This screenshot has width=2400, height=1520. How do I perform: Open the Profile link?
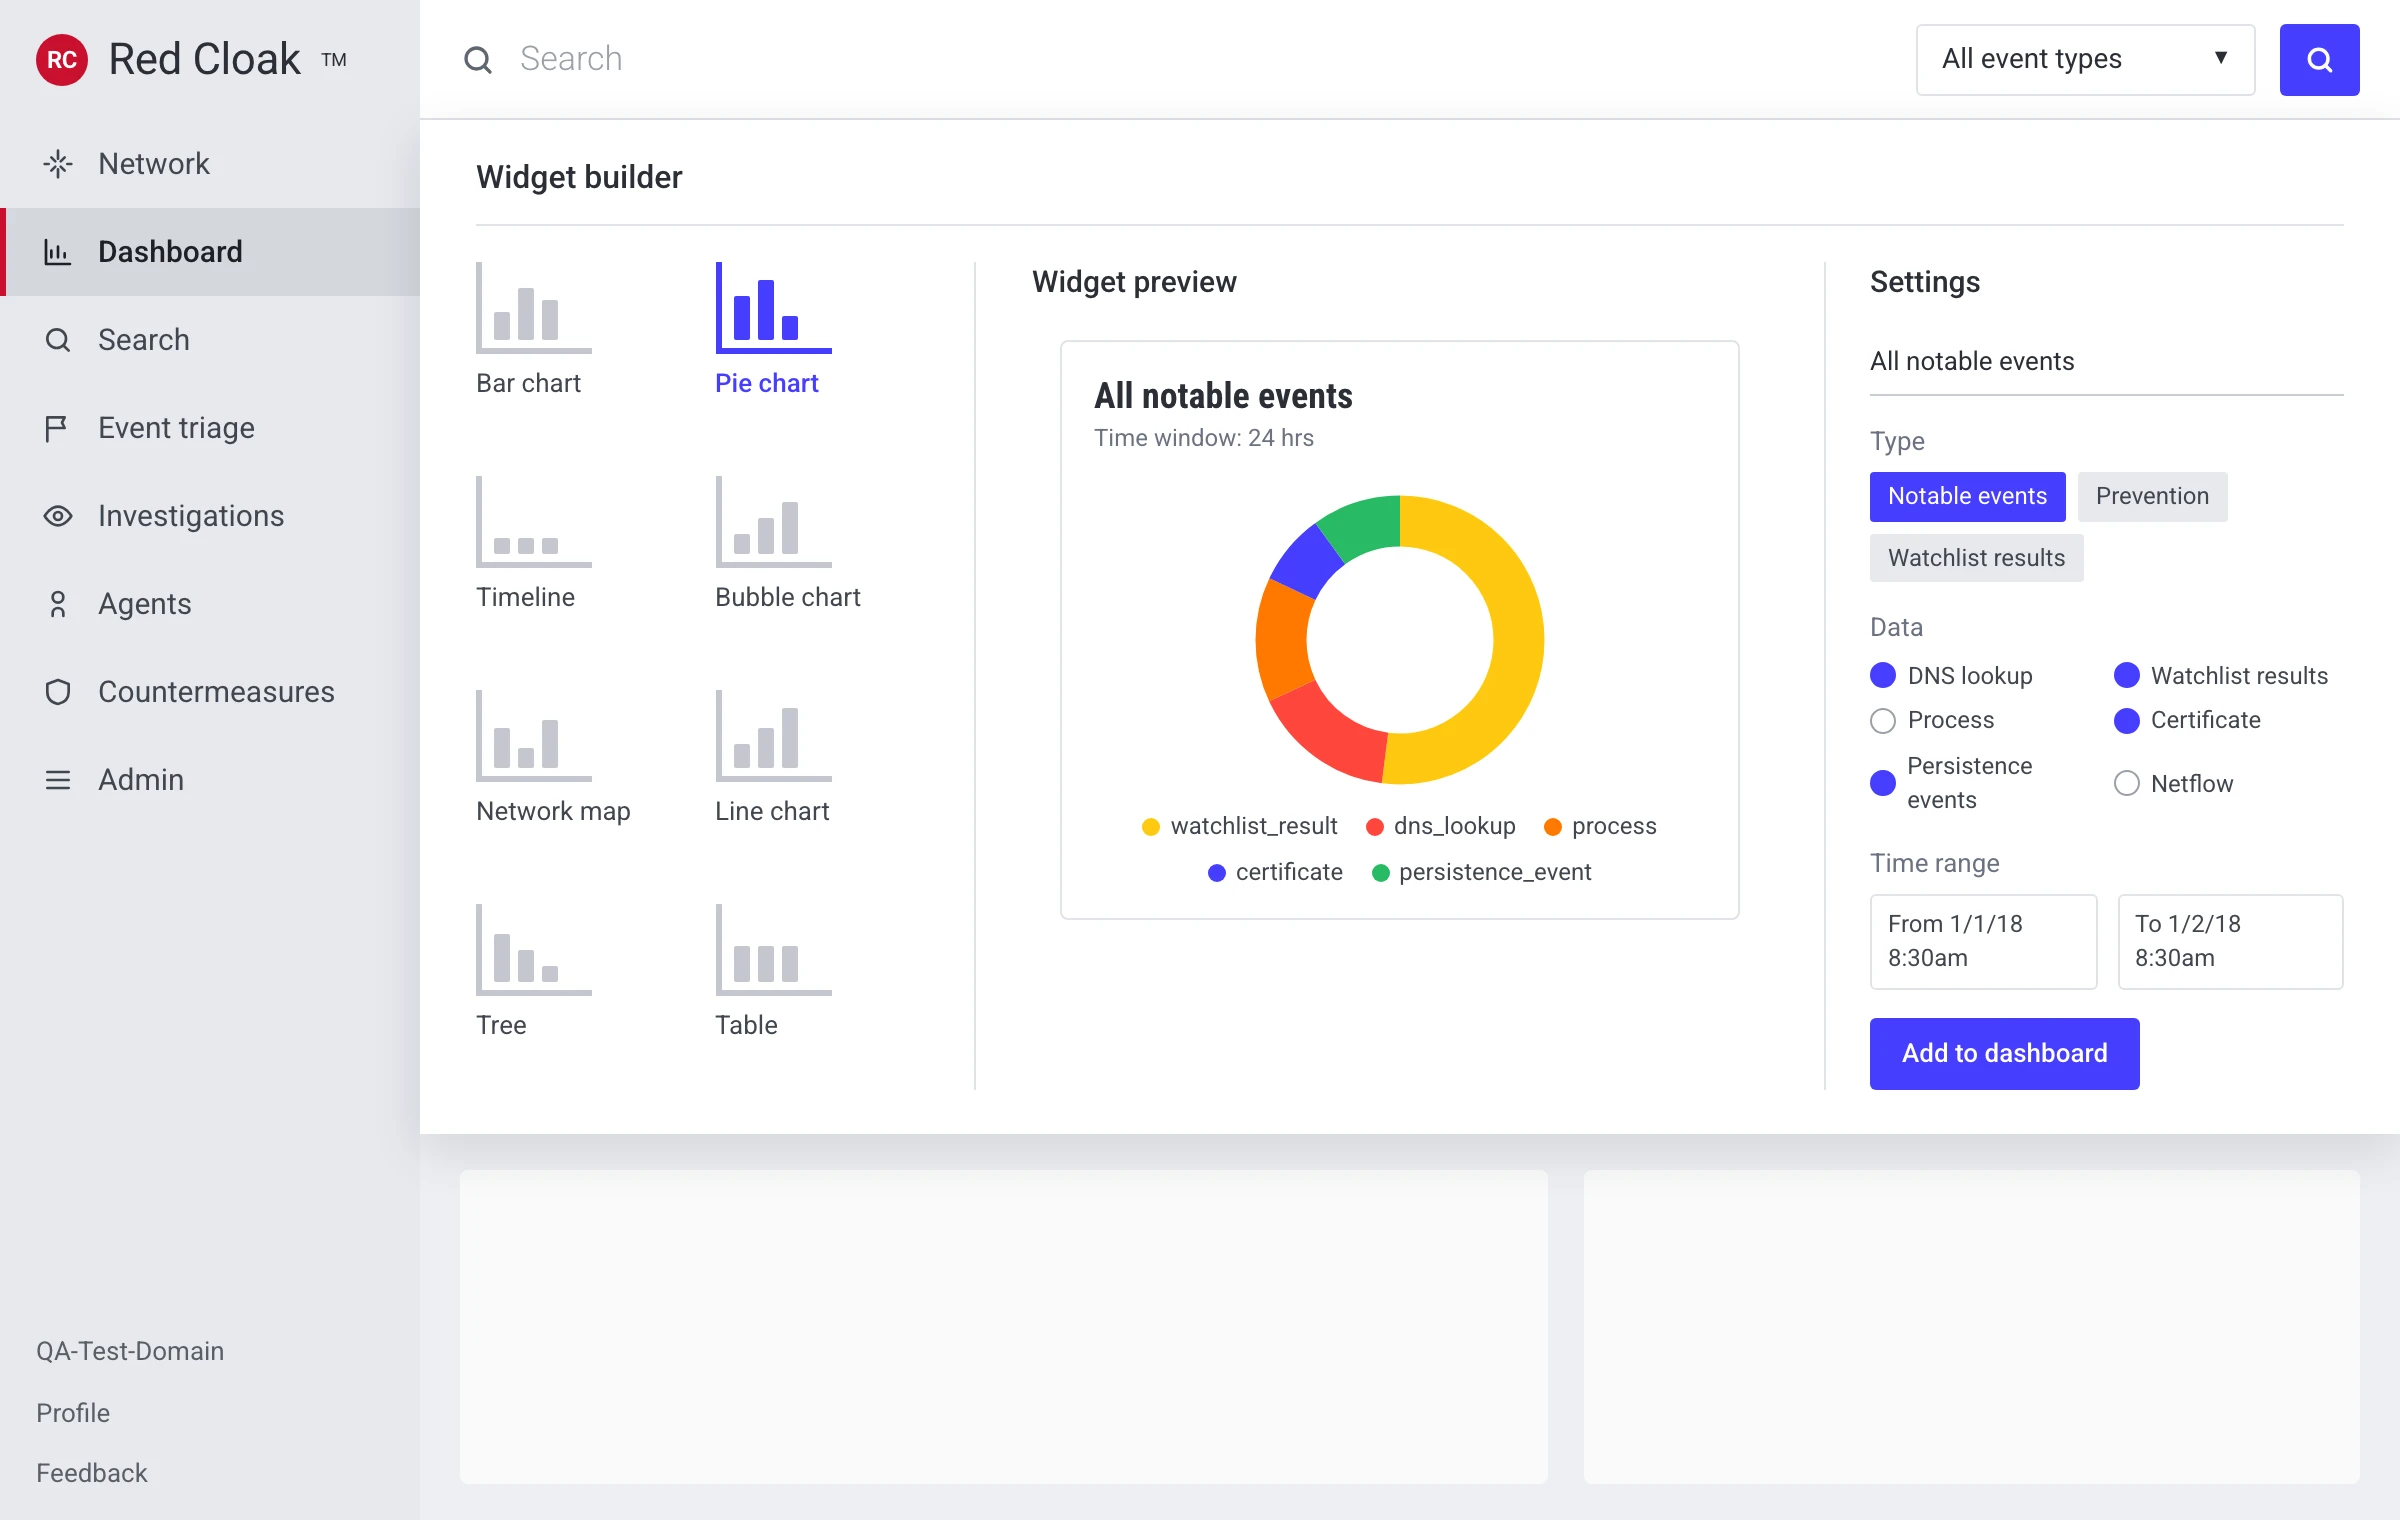pyautogui.click(x=73, y=1413)
